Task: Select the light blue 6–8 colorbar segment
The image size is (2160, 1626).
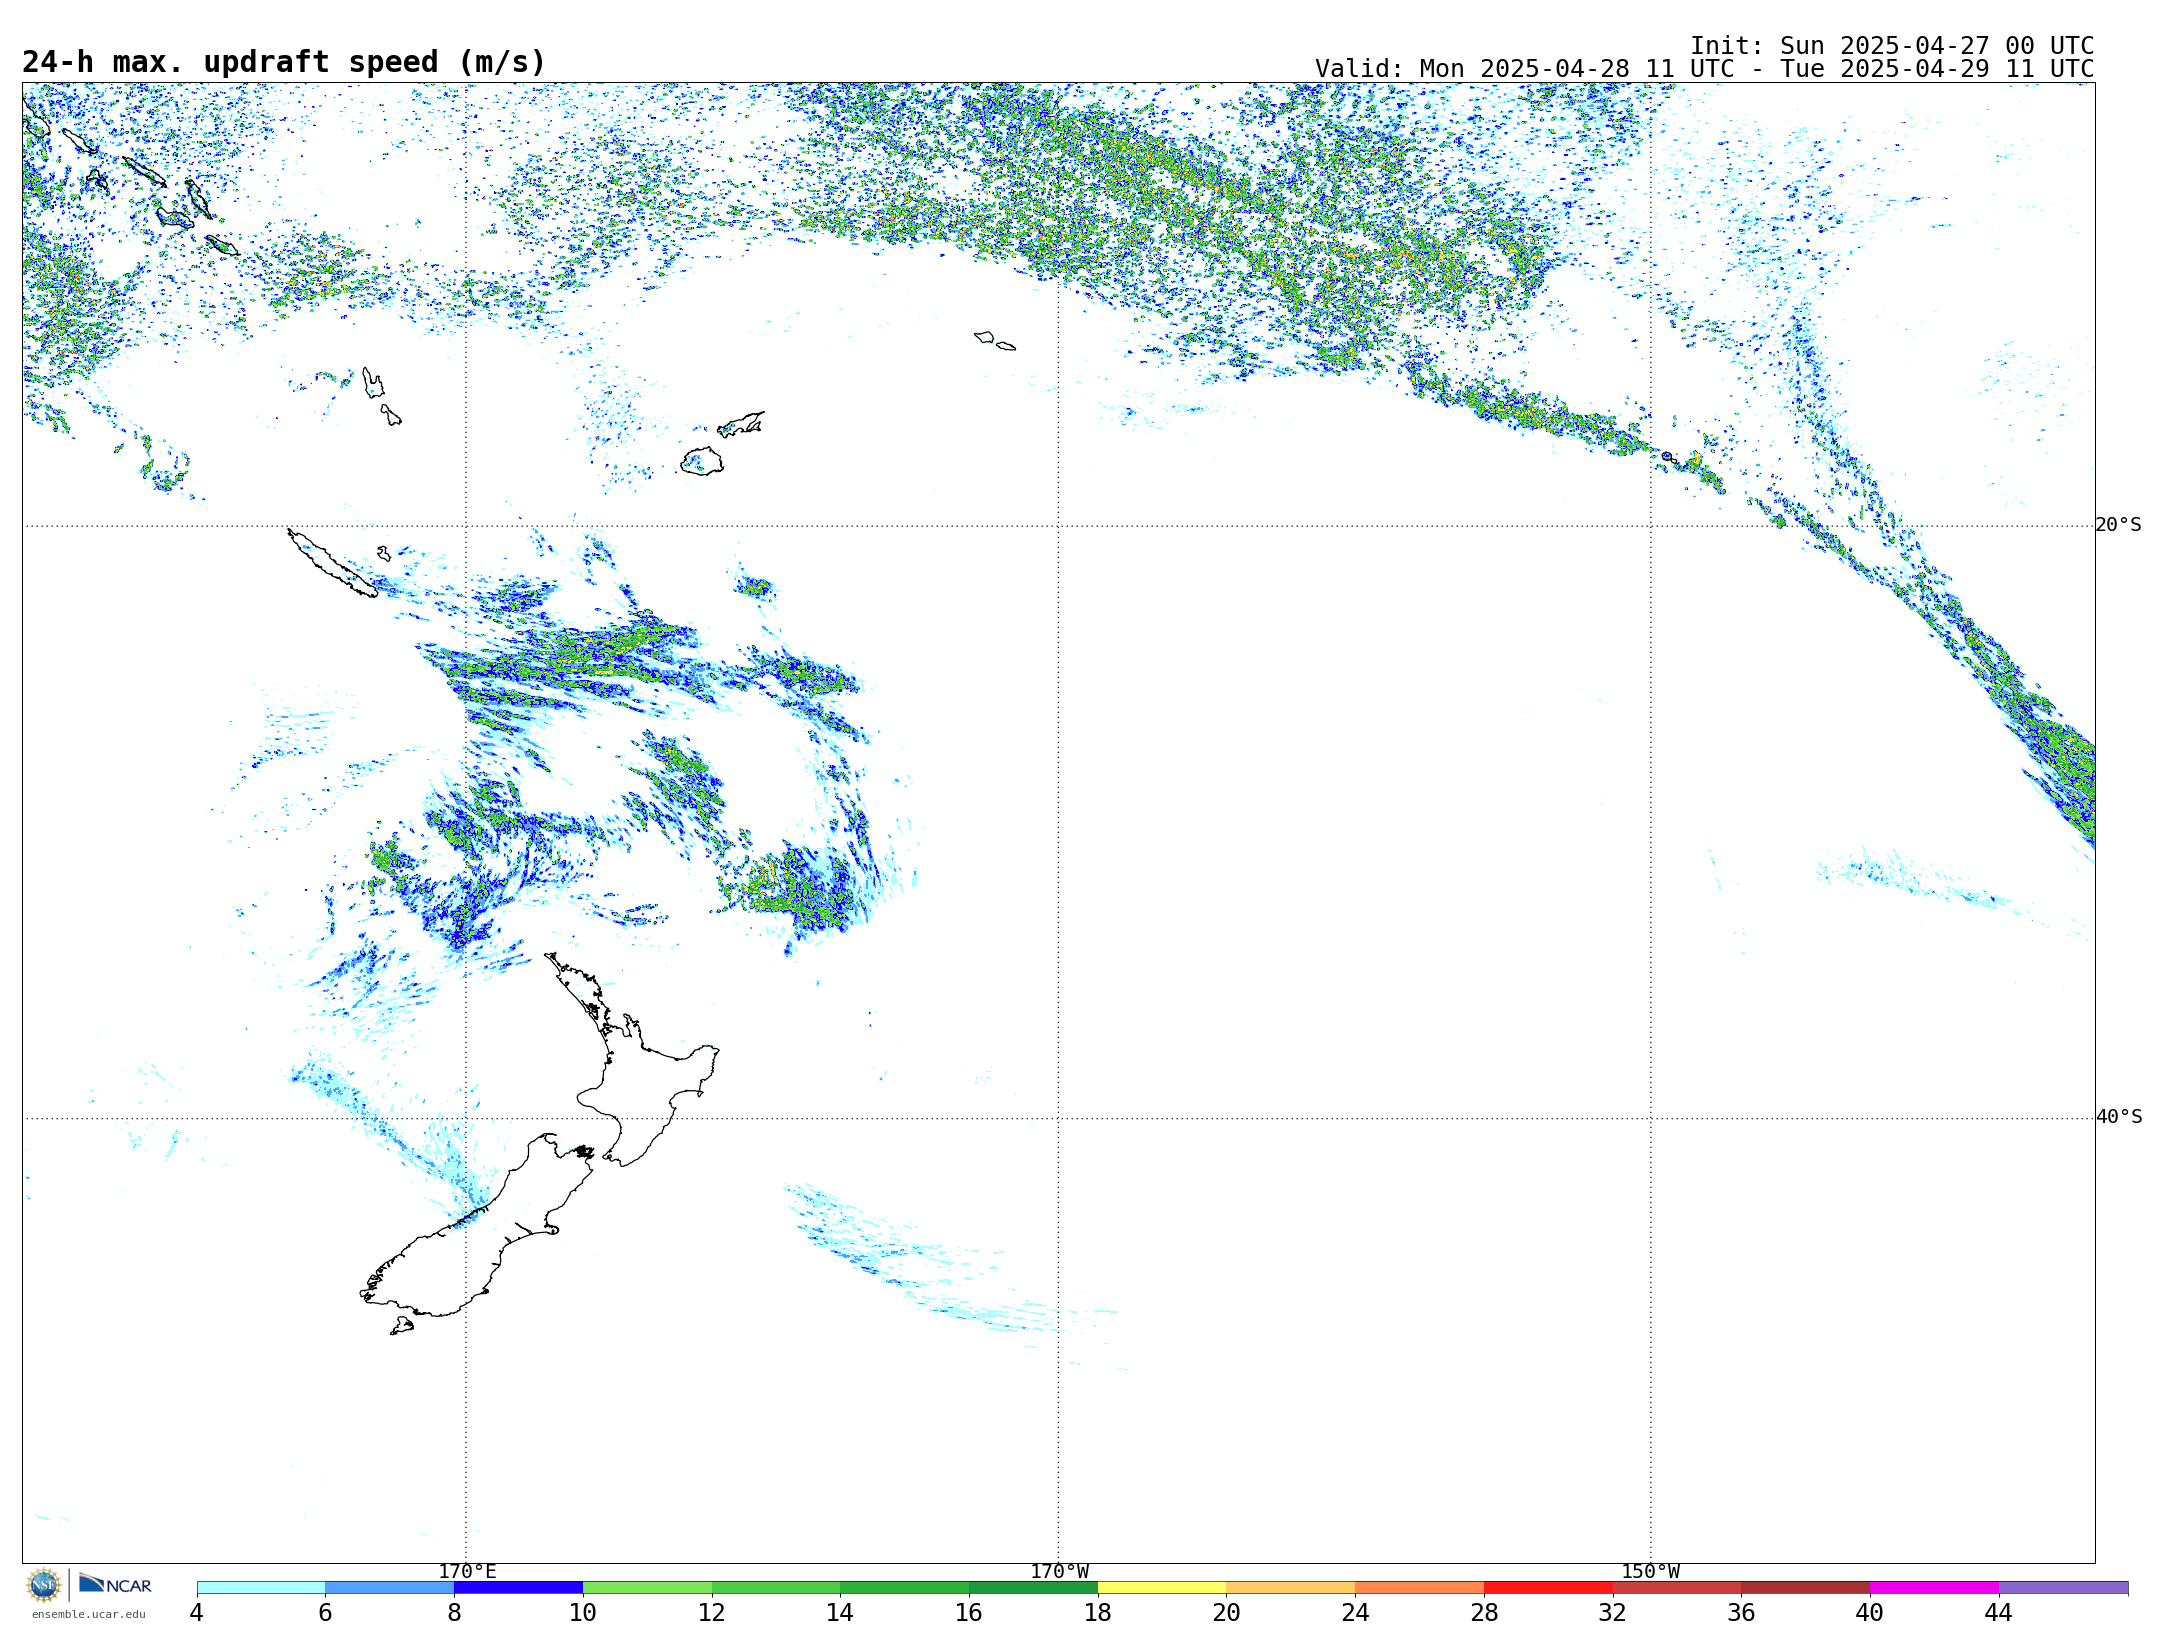Action: click(389, 1587)
